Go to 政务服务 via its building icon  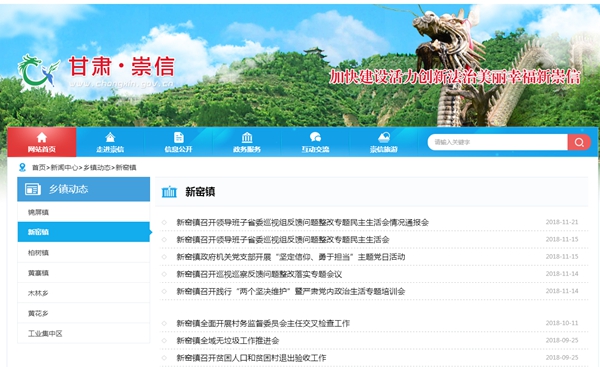pyautogui.click(x=247, y=137)
